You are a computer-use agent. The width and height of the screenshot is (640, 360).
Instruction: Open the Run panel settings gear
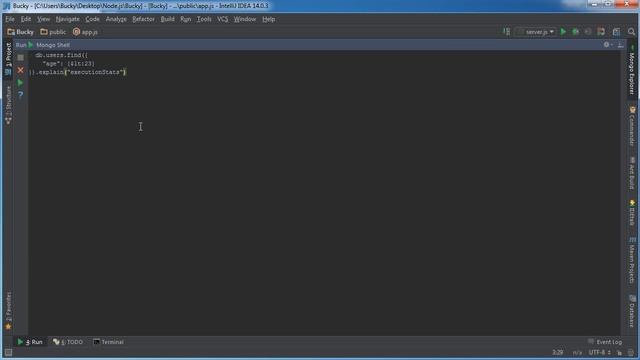tap(607, 44)
